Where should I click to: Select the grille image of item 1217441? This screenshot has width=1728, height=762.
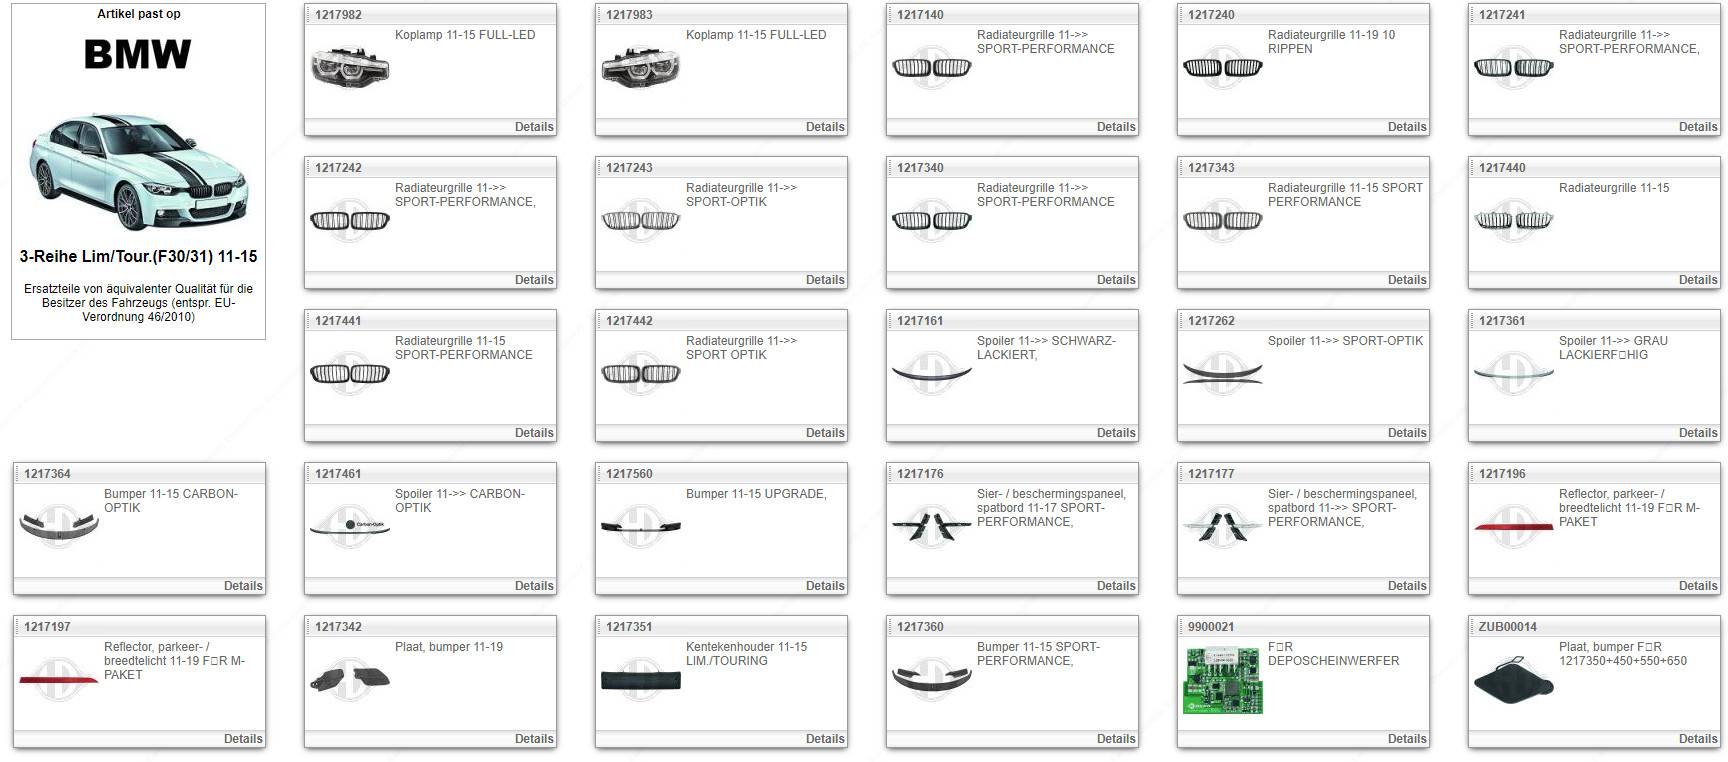[x=350, y=374]
